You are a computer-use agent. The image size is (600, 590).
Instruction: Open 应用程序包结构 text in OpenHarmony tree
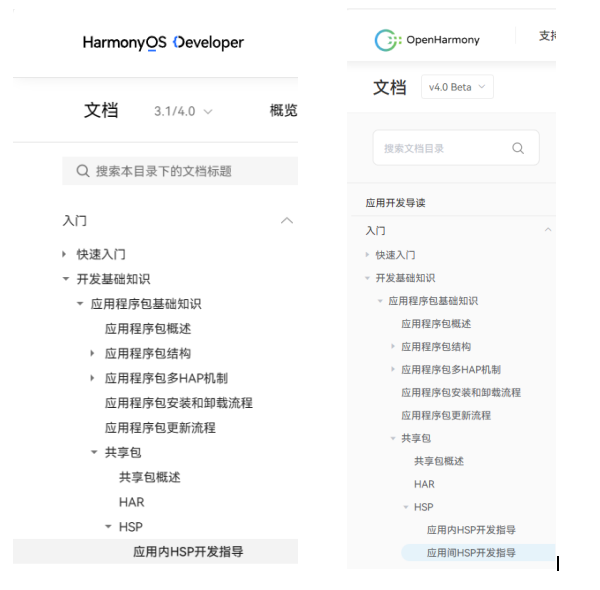pos(436,347)
